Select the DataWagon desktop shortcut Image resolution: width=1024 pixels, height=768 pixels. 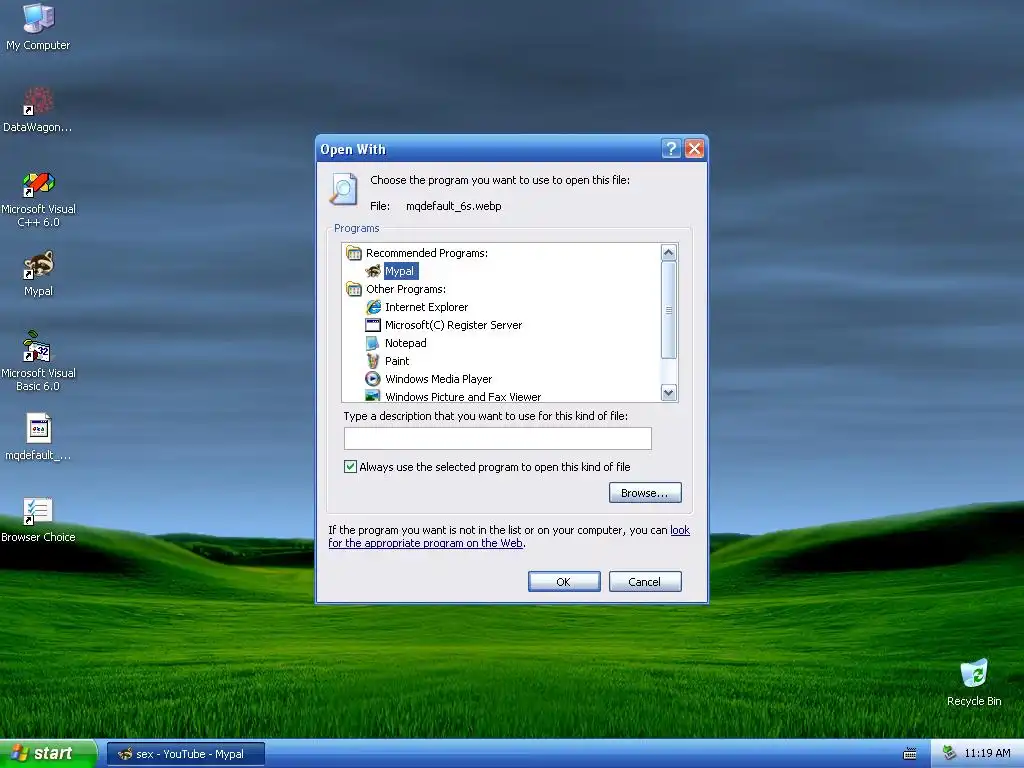click(38, 109)
